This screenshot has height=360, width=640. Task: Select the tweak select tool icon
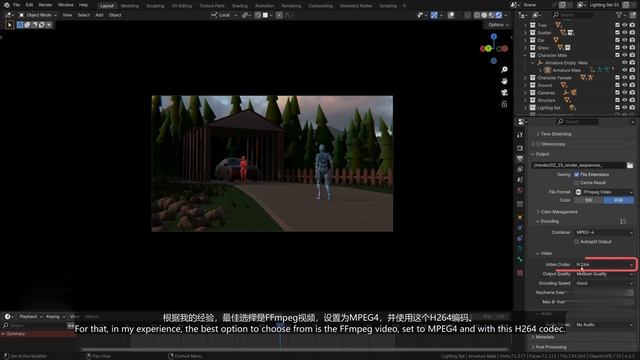coord(9,25)
